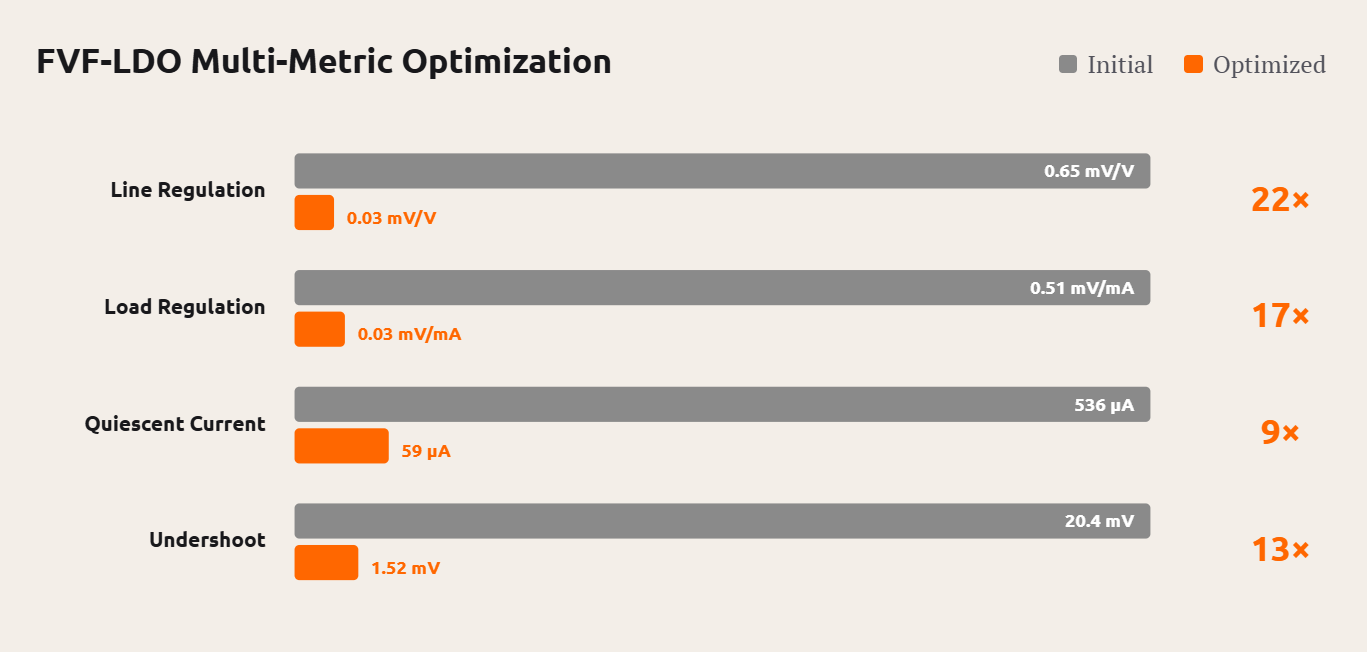The width and height of the screenshot is (1367, 652).
Task: Click the orange Undershoot optimized bar
Action: point(326,563)
